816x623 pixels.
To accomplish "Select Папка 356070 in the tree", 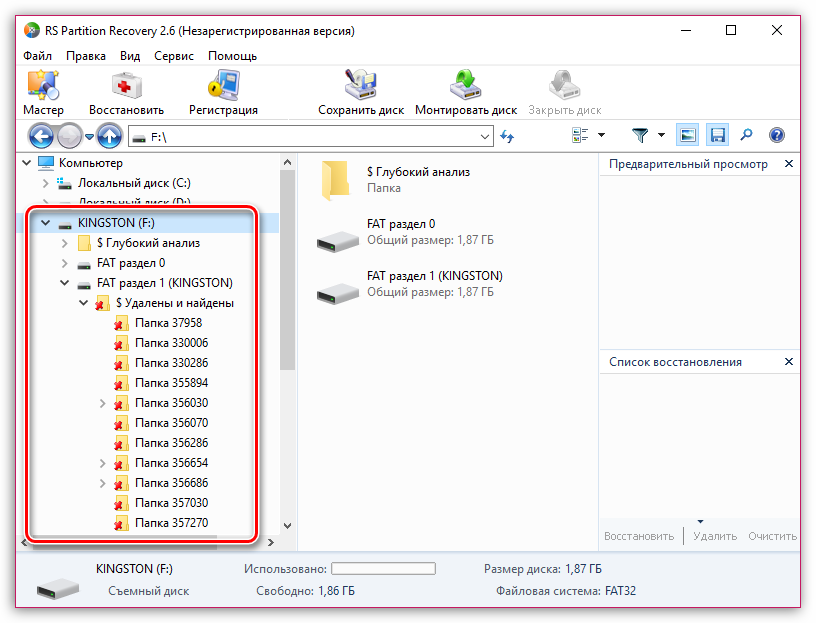I will point(171,423).
